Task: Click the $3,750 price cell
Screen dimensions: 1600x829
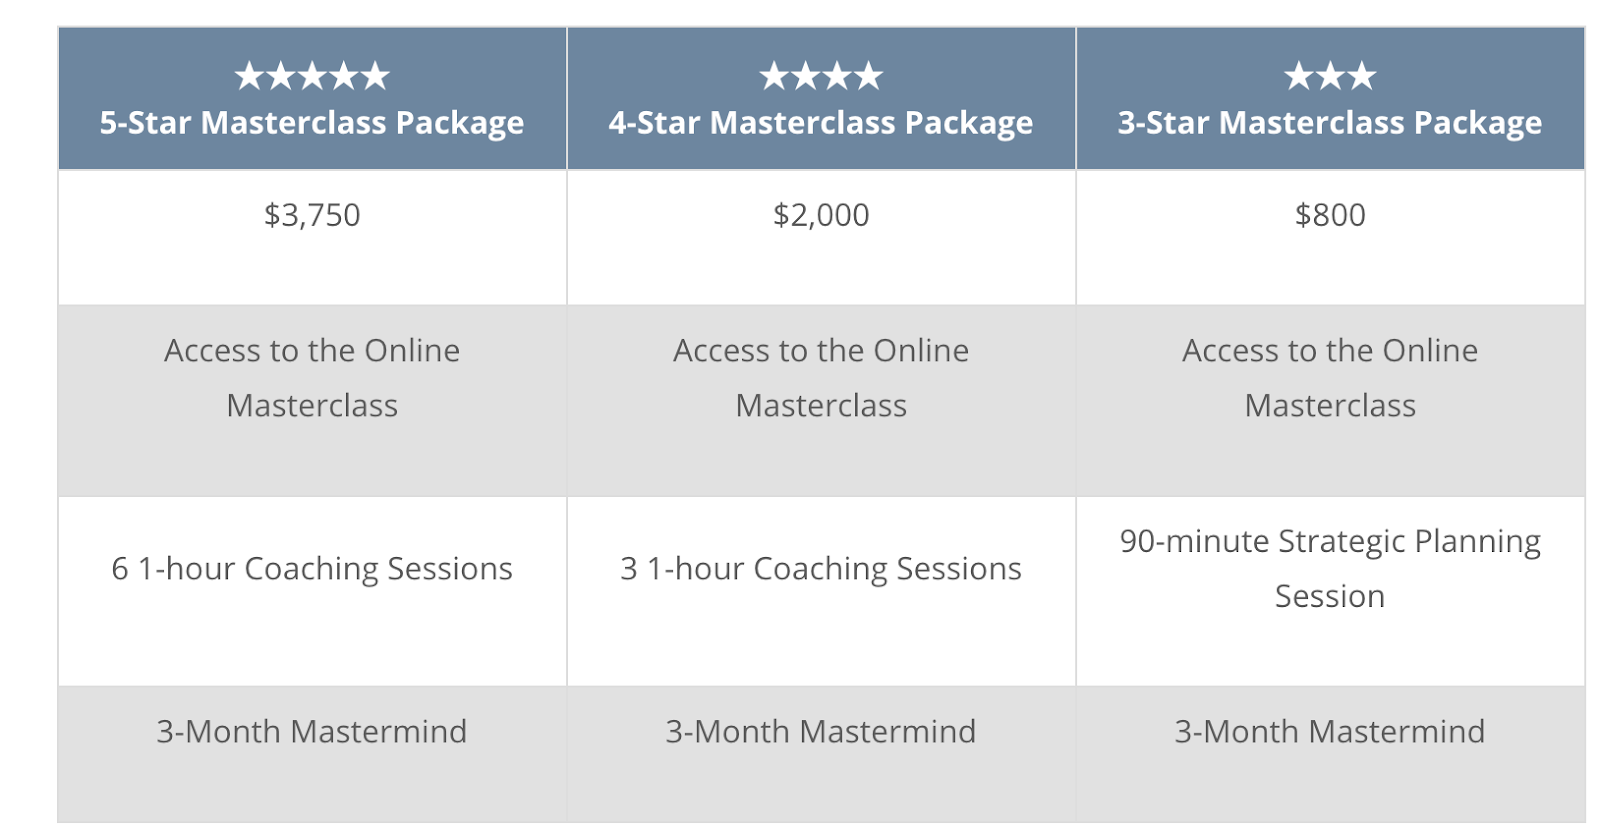Action: pyautogui.click(x=312, y=237)
